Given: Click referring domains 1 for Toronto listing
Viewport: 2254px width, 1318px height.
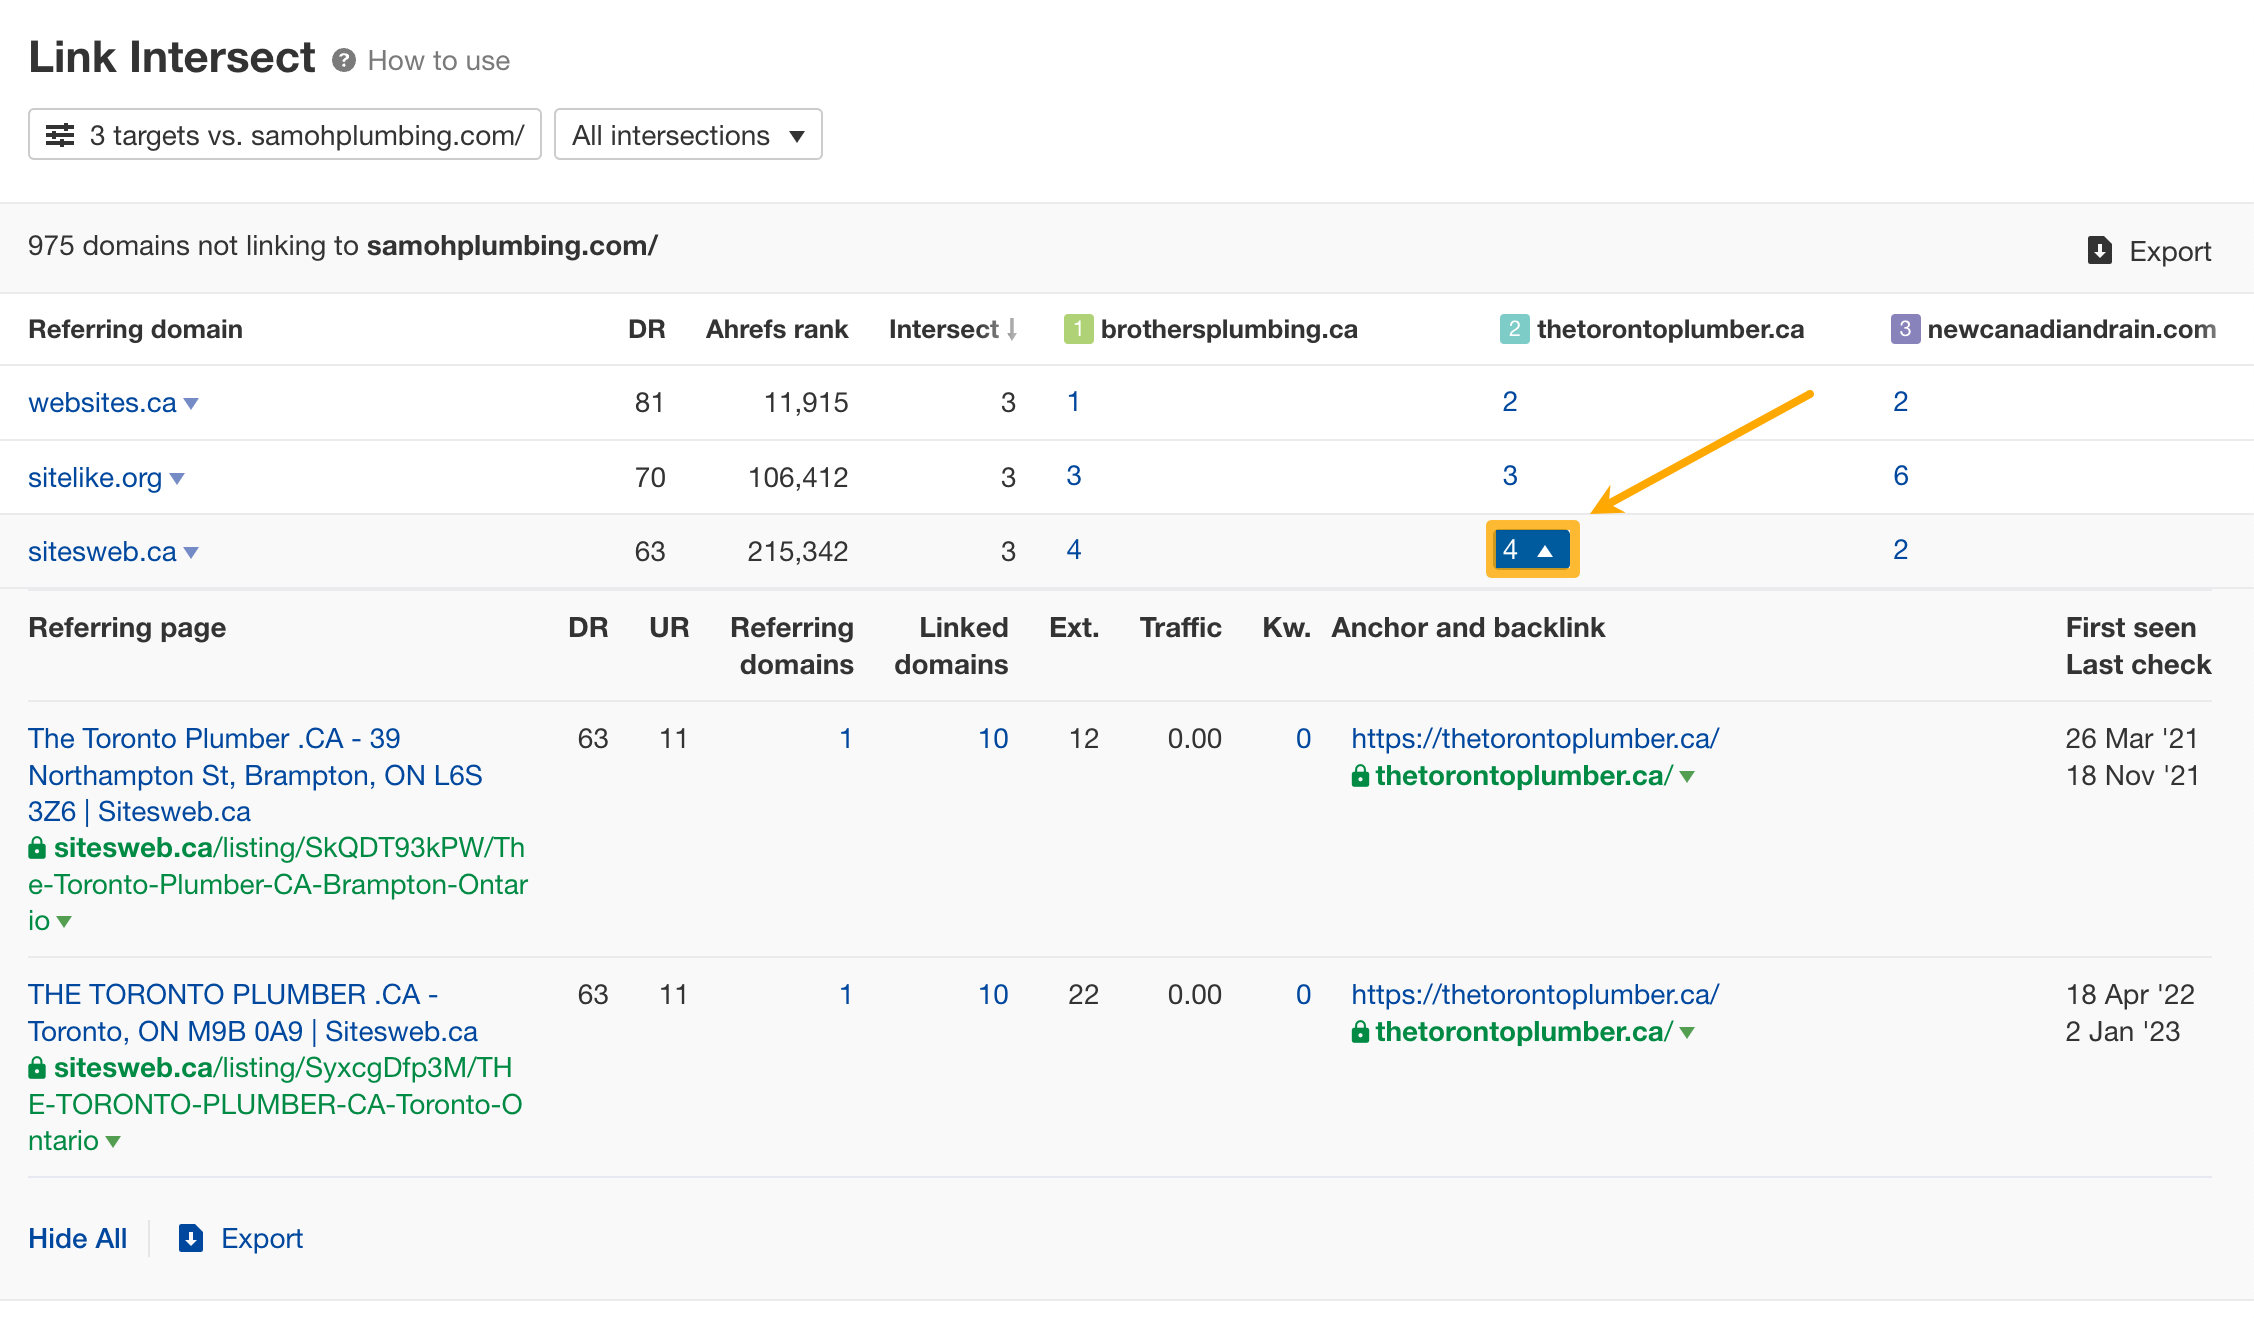Looking at the screenshot, I should [845, 995].
